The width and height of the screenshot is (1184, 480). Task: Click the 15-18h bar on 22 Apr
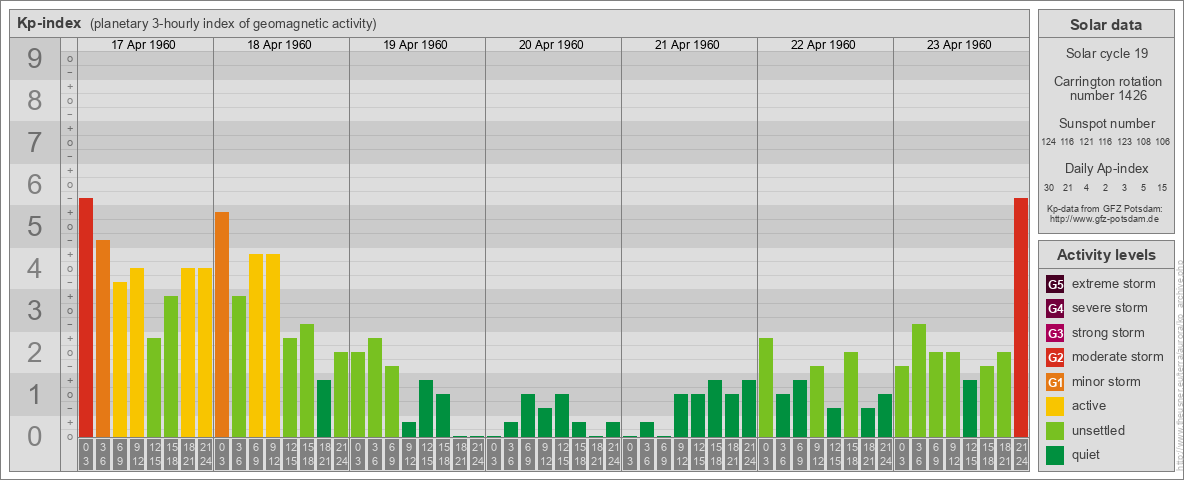(850, 394)
